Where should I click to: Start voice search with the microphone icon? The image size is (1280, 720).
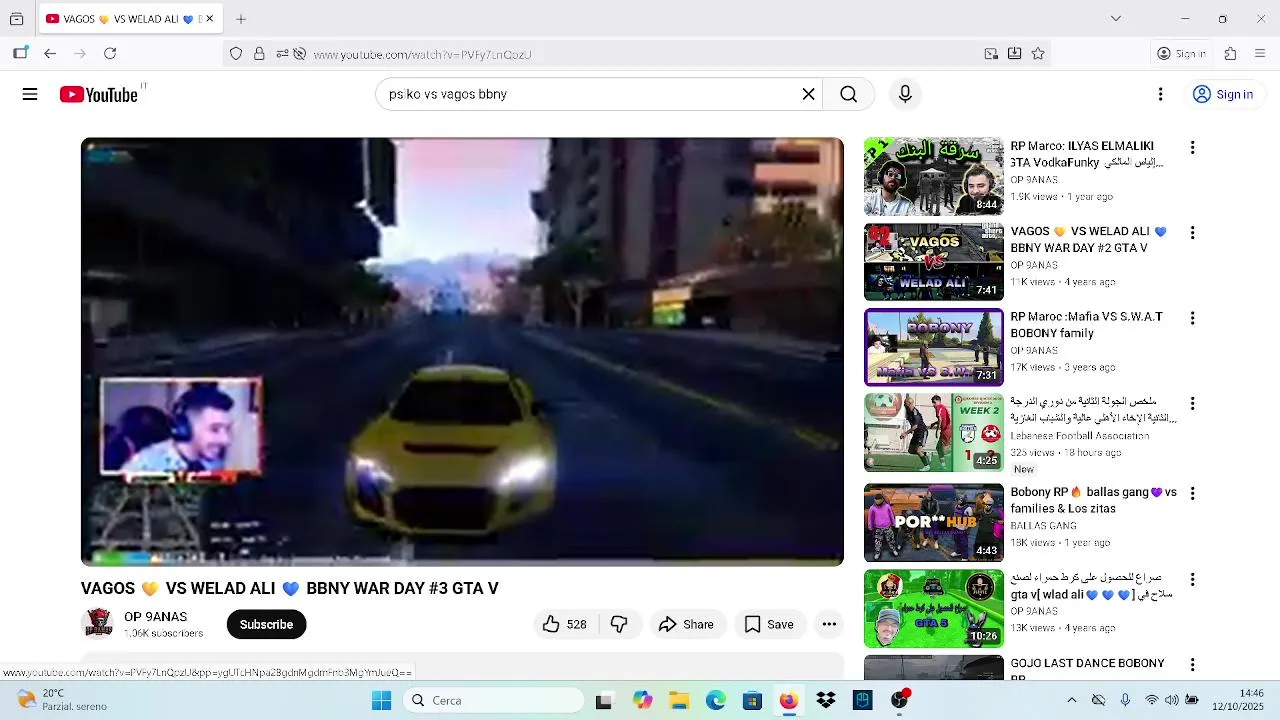click(x=905, y=94)
